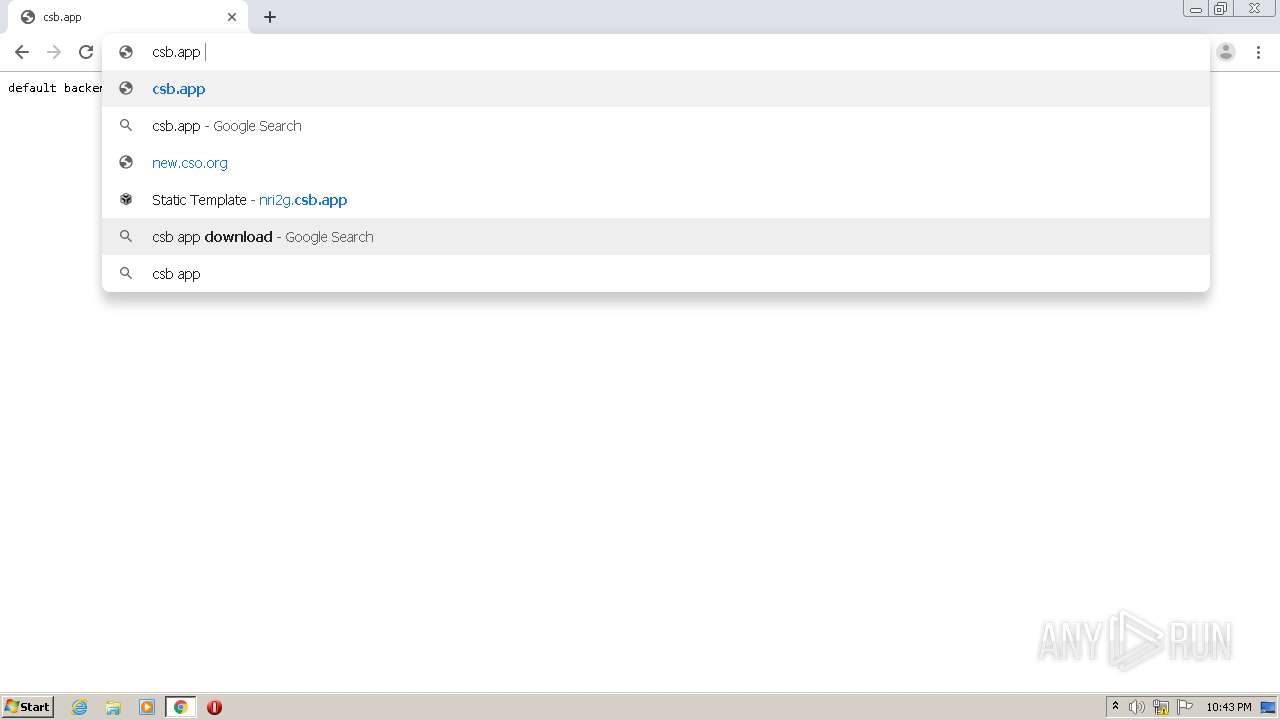Screen dimensions: 1280x720
Task: Open the Action Center flag icon
Action: click(1185, 707)
